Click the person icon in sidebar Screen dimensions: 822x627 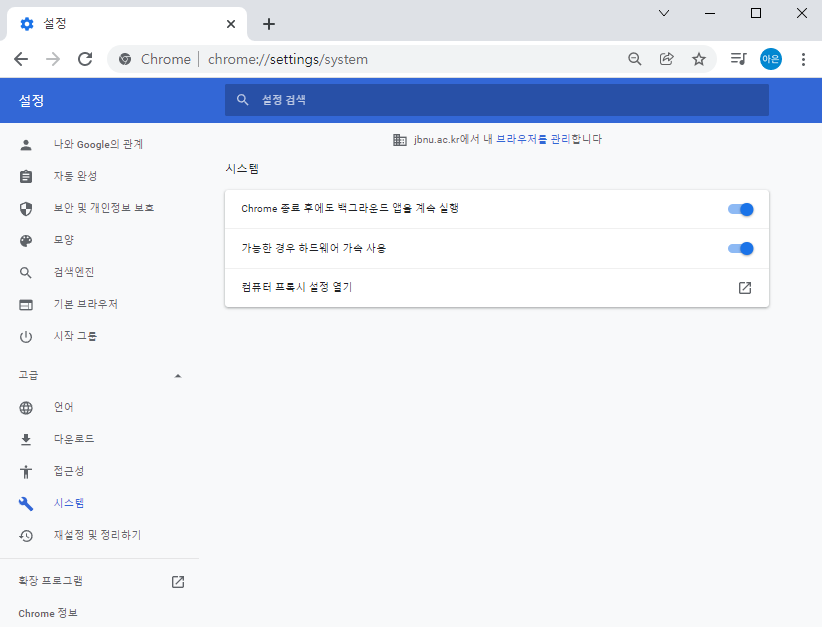tap(26, 145)
